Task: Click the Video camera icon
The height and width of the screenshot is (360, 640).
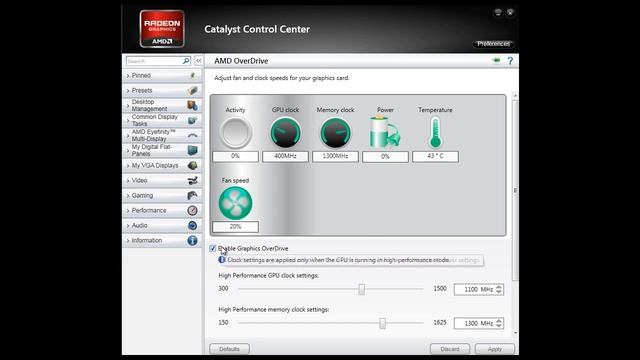Action: pyautogui.click(x=193, y=180)
